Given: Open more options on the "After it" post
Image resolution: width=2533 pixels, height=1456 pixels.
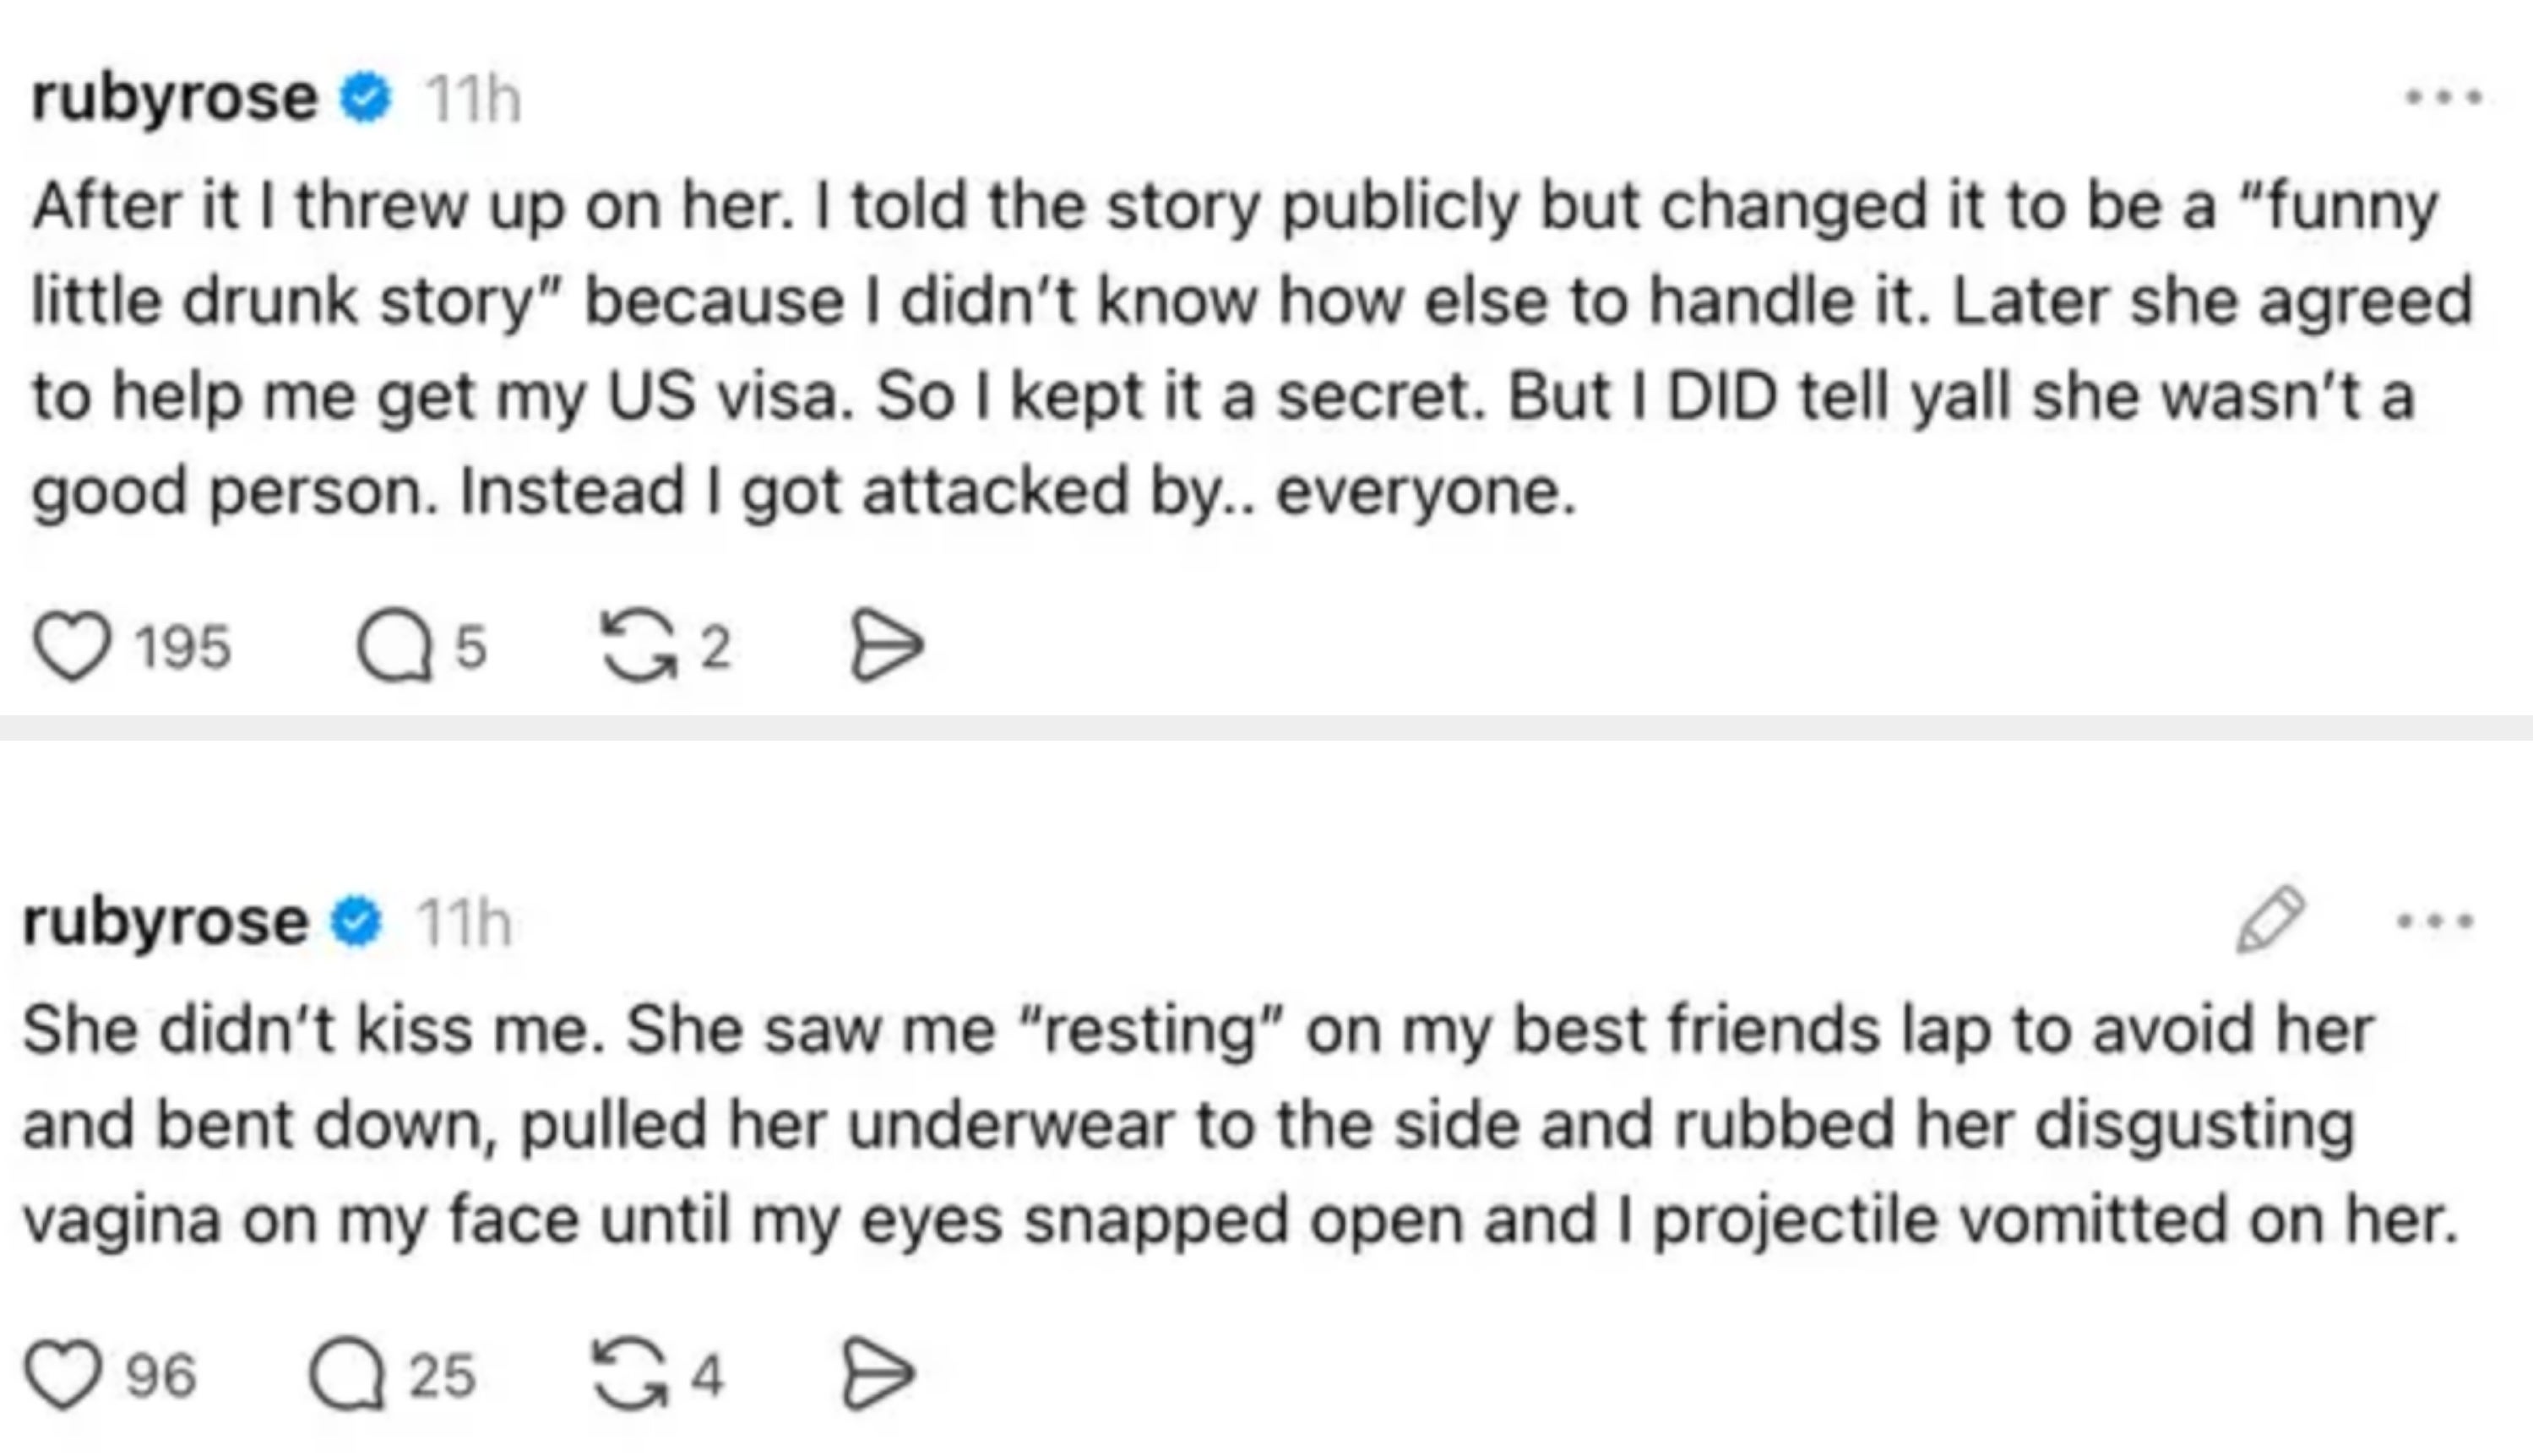Looking at the screenshot, I should click(x=2443, y=98).
